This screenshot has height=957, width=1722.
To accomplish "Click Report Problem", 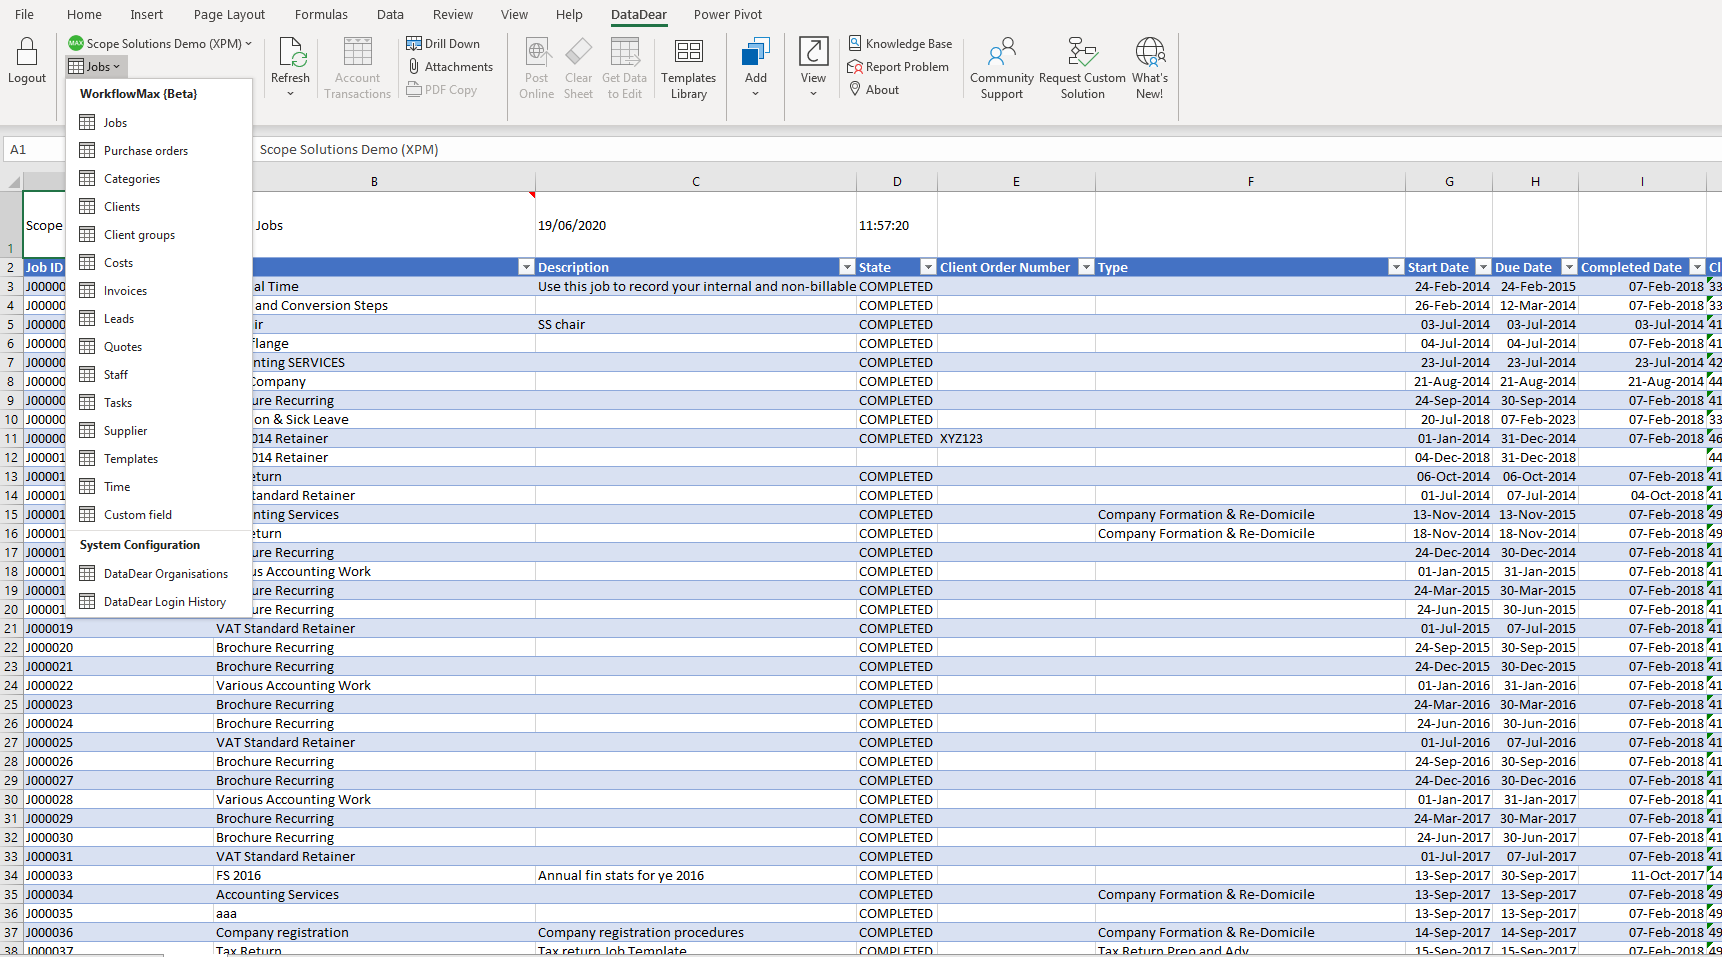I will (898, 67).
